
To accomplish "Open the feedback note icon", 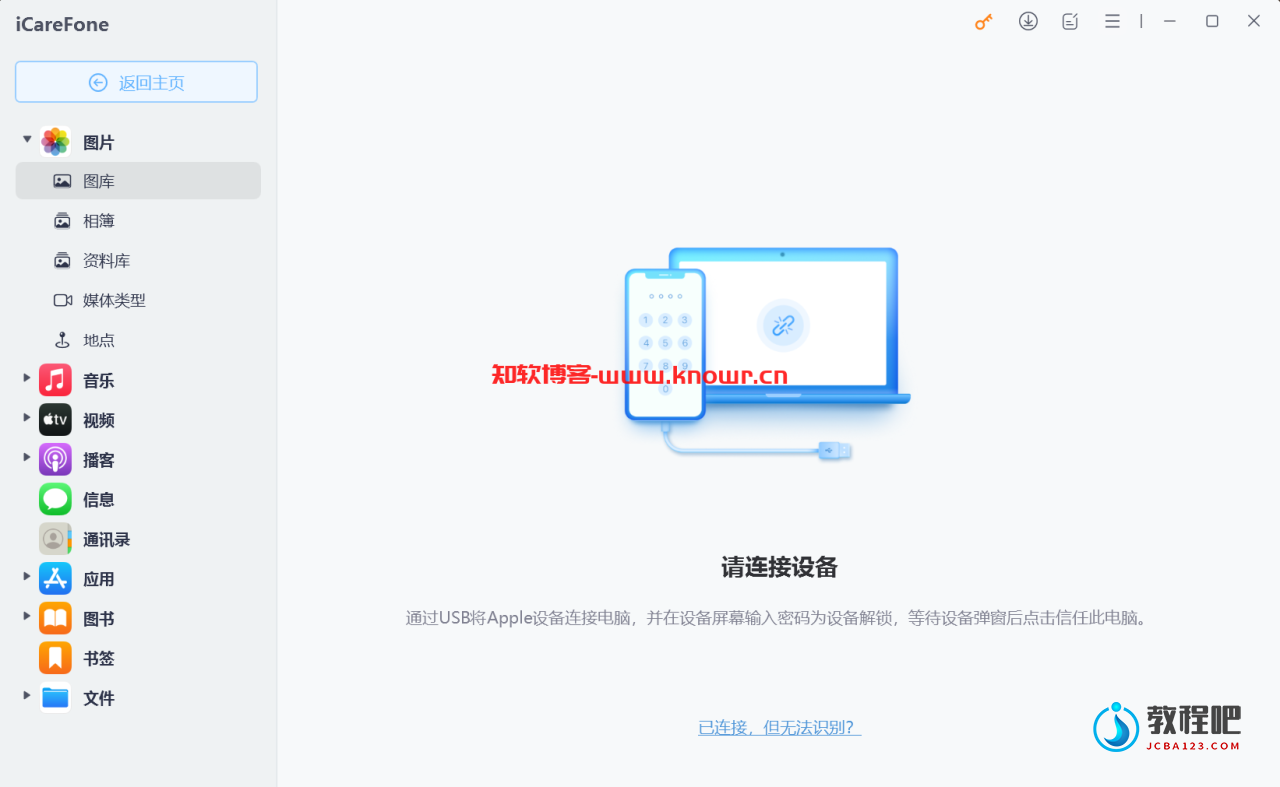I will 1070,21.
